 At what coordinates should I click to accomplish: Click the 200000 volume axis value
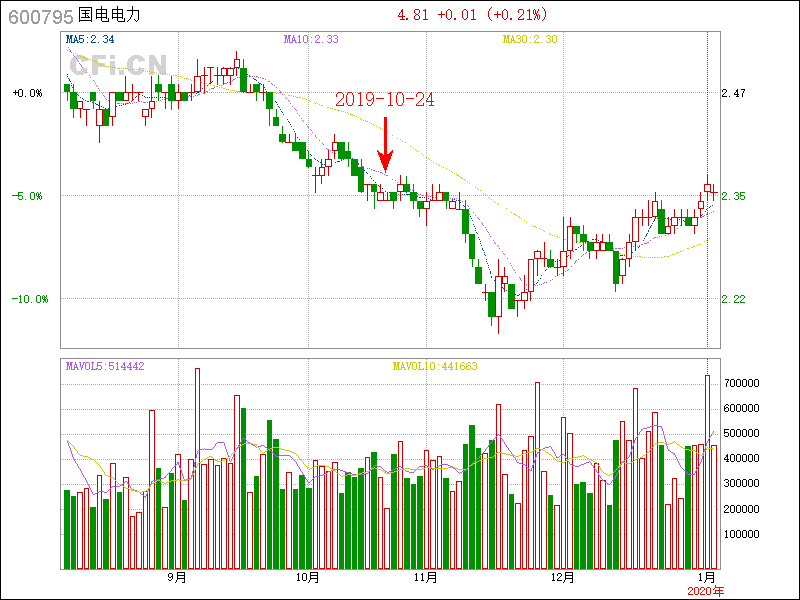click(742, 509)
